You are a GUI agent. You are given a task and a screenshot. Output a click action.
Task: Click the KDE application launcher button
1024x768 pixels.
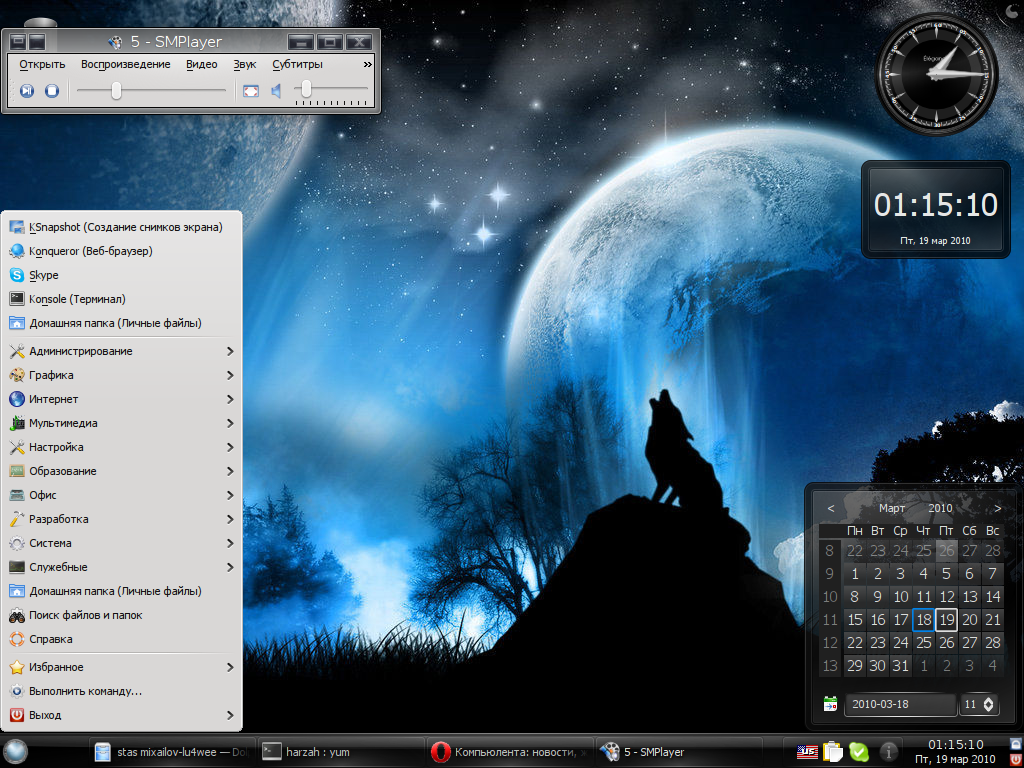pos(14,752)
